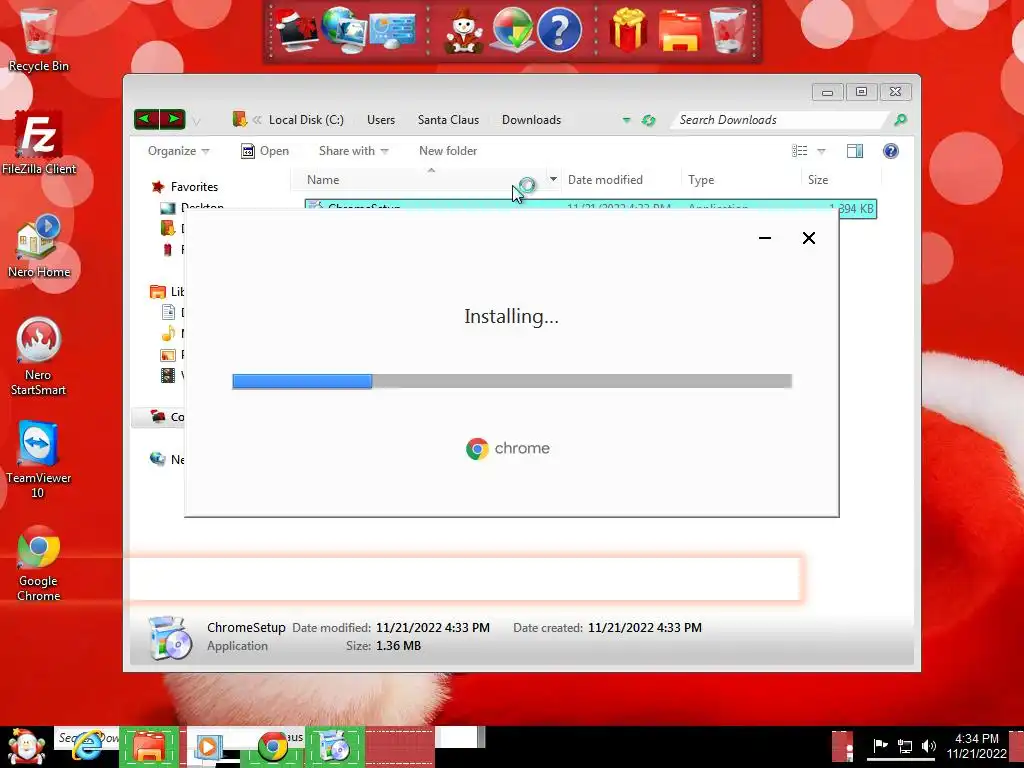Click the Chrome install progress bar

pos(512,381)
